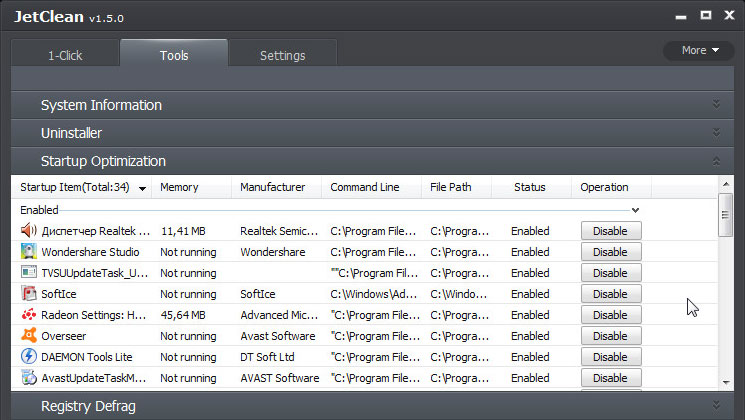Image resolution: width=745 pixels, height=420 pixels.
Task: Select the Realtek speaker icon
Action: 29,231
